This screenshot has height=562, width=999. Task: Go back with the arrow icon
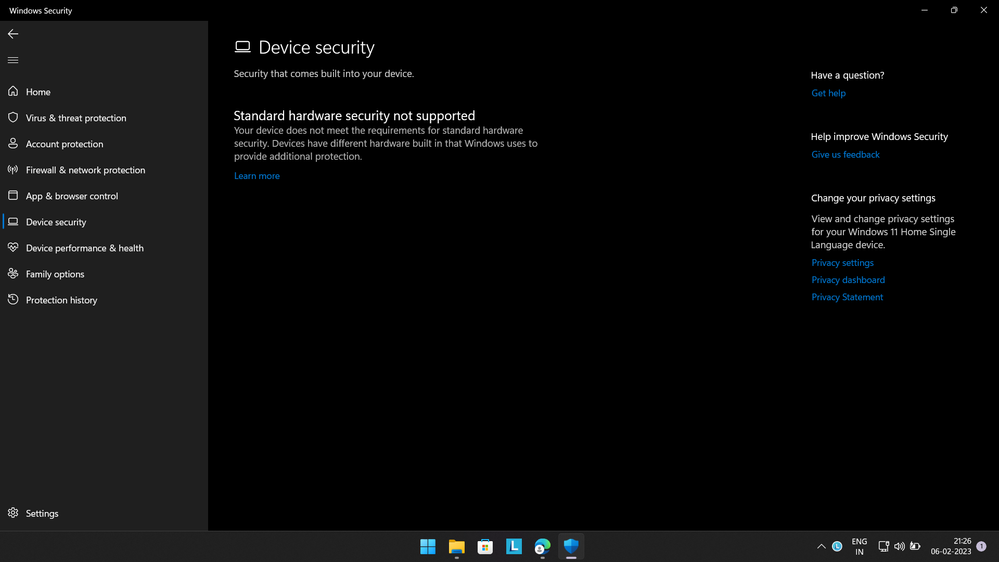(x=13, y=34)
